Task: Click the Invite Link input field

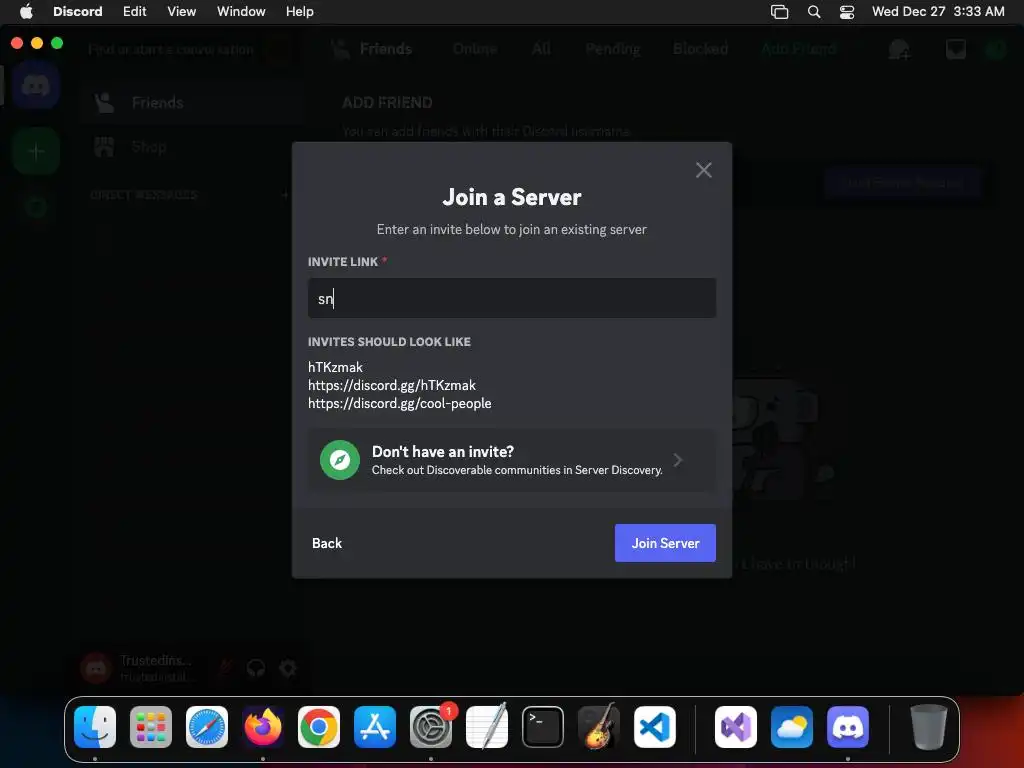Action: point(511,298)
